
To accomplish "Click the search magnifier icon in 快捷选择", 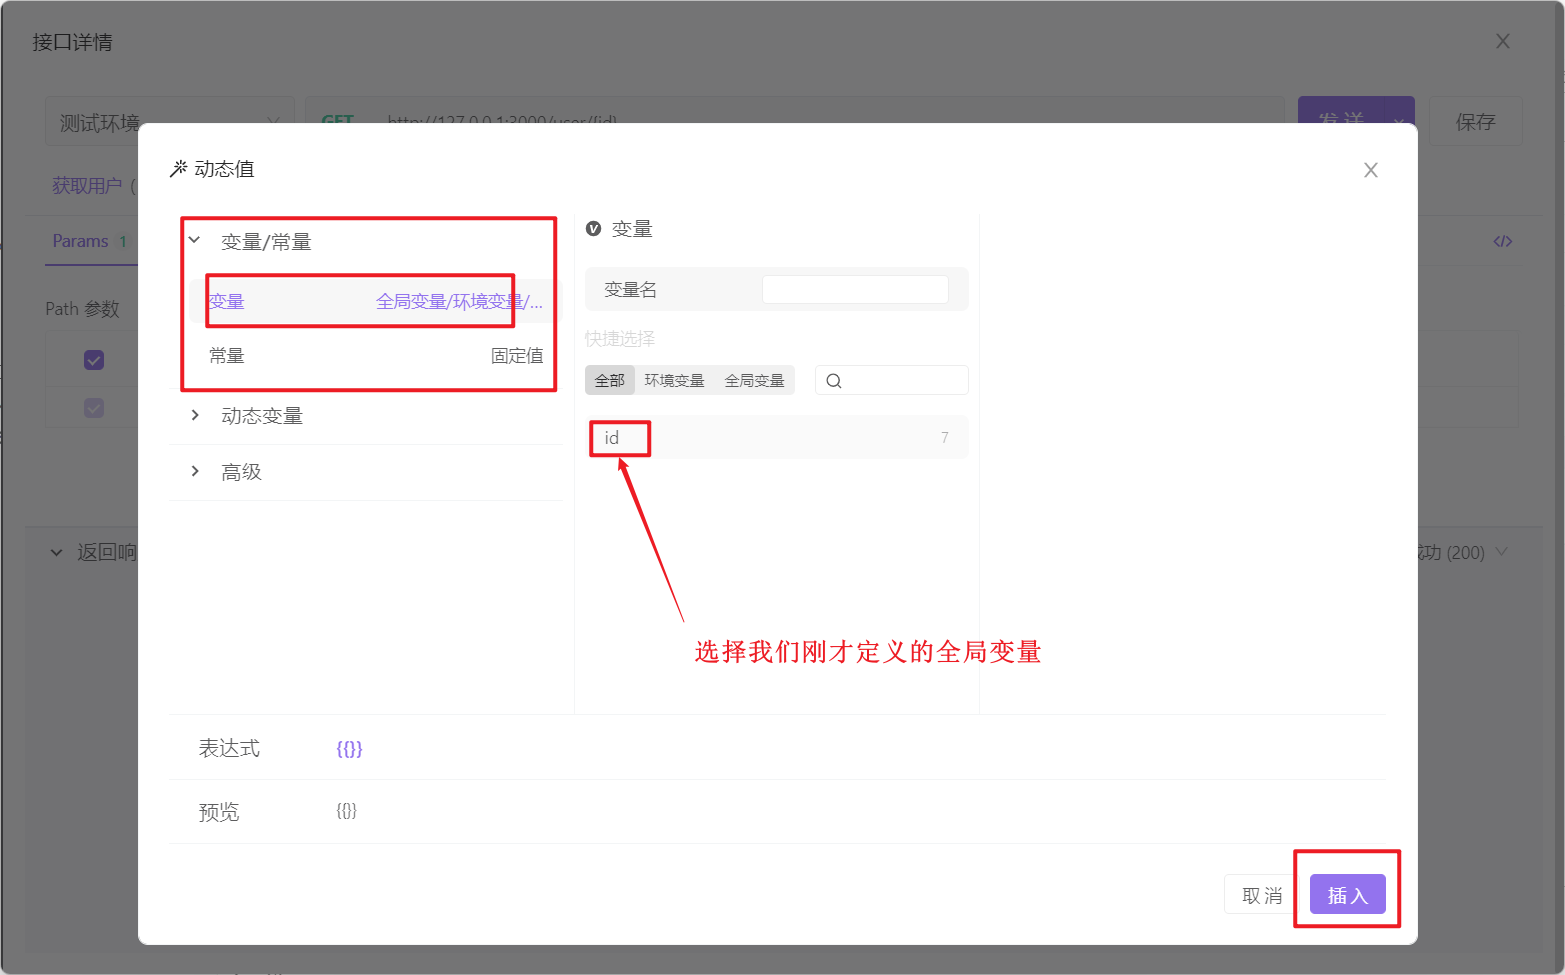I will [x=834, y=381].
